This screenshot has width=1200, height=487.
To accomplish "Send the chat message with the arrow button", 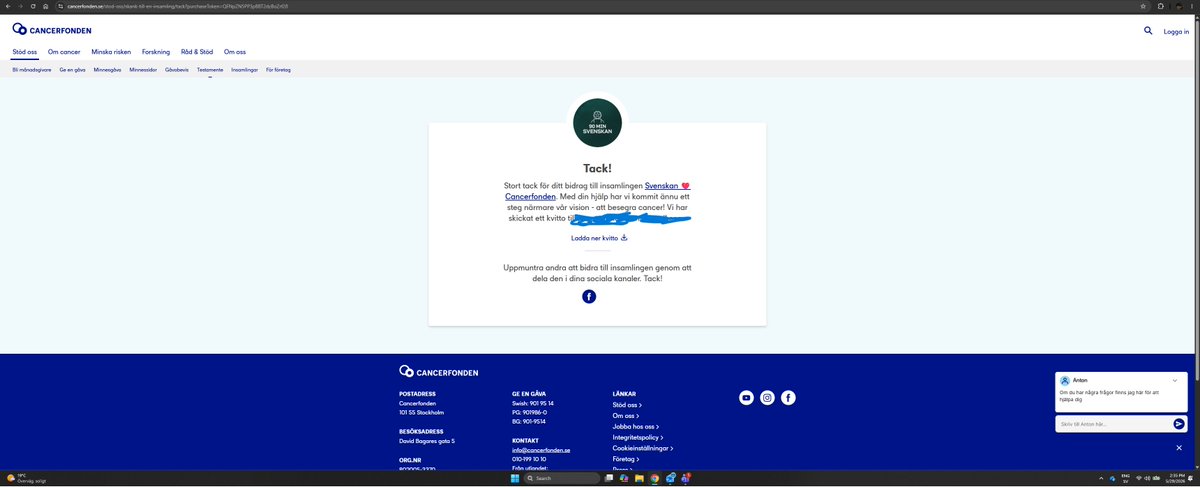I will [1179, 424].
